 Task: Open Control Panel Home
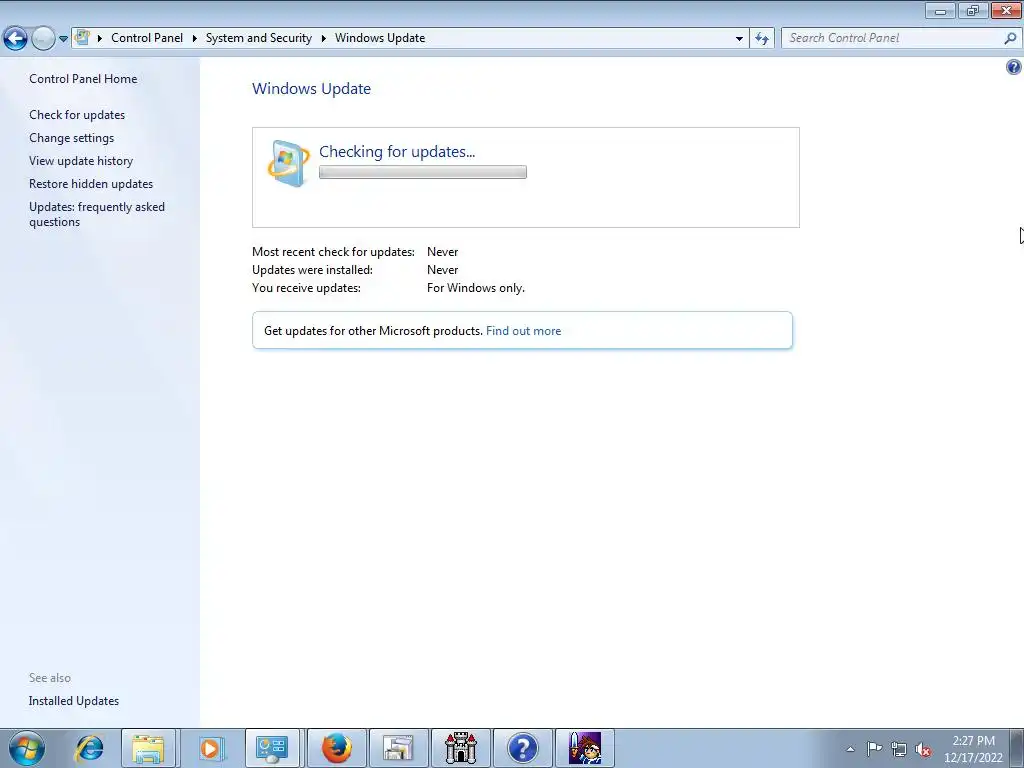tap(83, 78)
